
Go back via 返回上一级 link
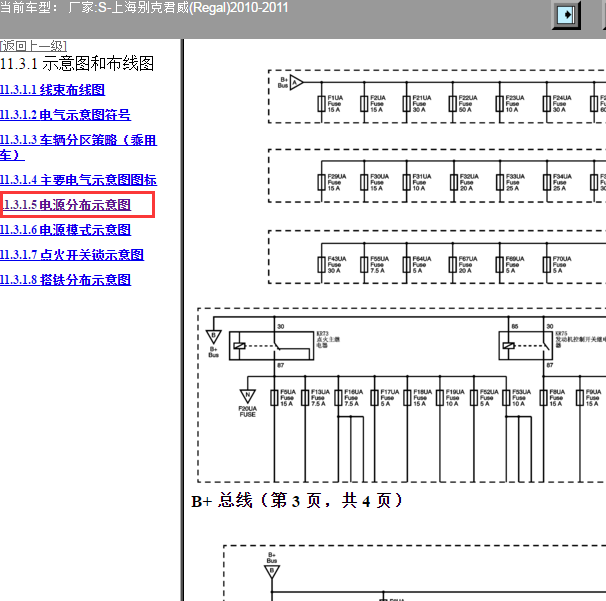tap(33, 46)
